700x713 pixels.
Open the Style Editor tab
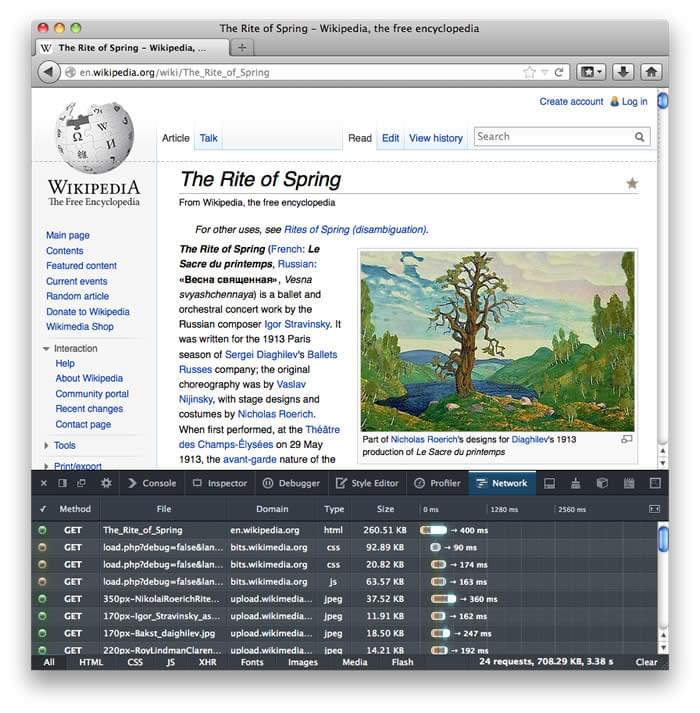(x=366, y=483)
